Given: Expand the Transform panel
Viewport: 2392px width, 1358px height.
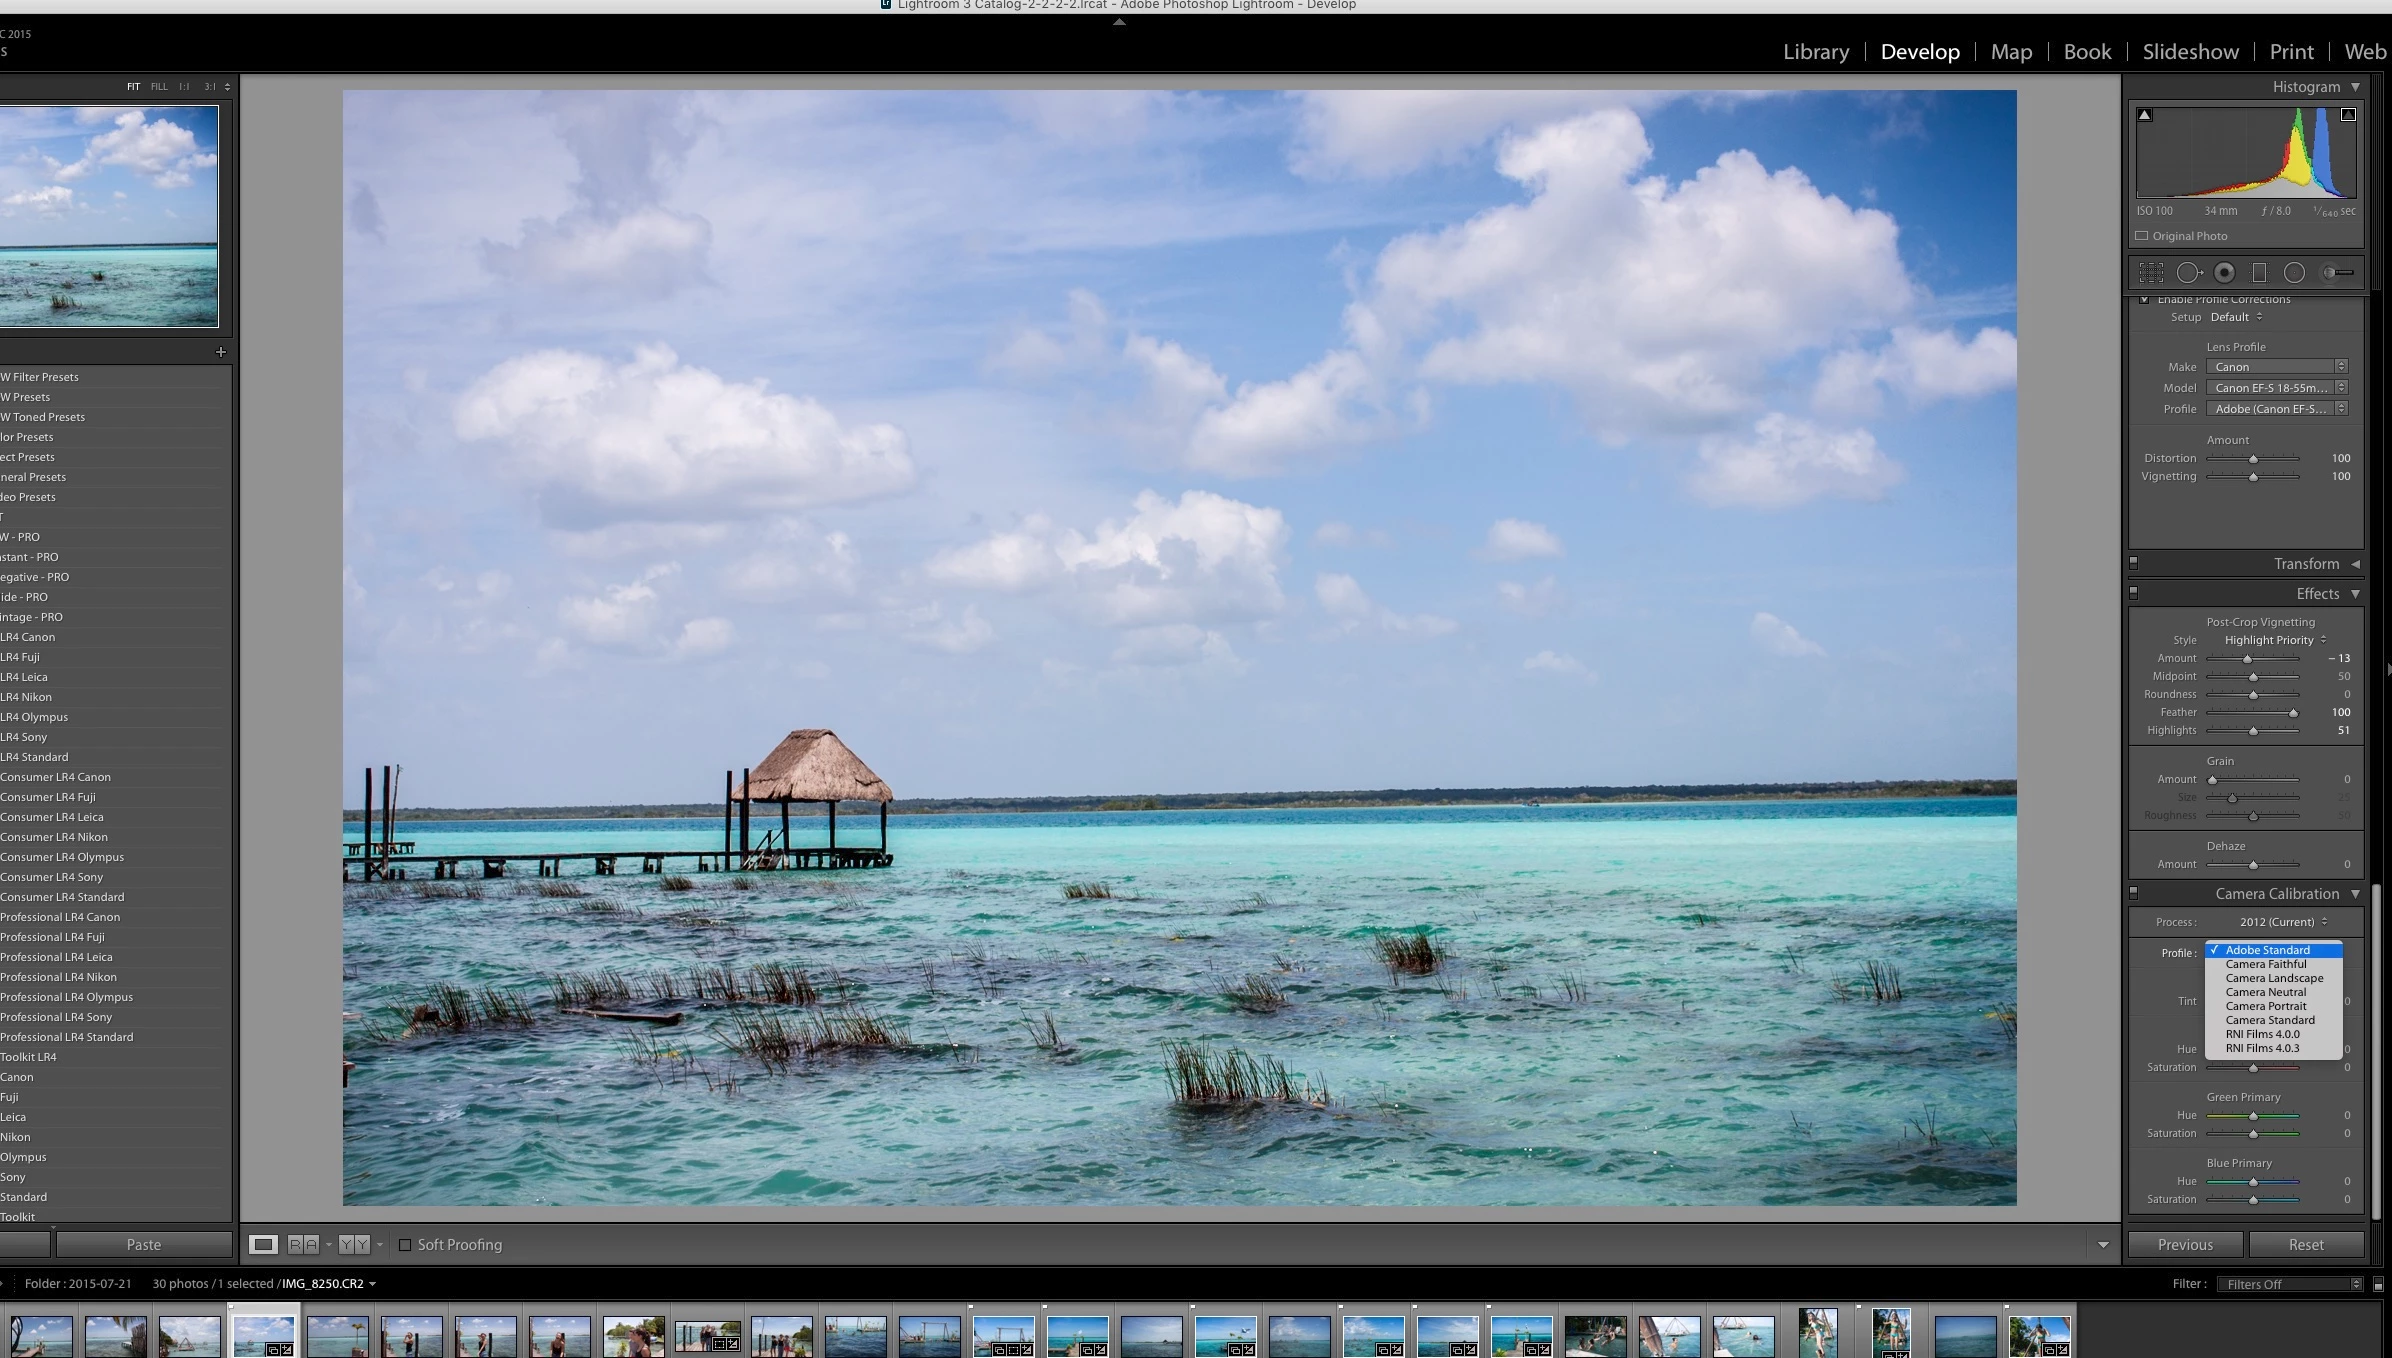Looking at the screenshot, I should pyautogui.click(x=2355, y=564).
